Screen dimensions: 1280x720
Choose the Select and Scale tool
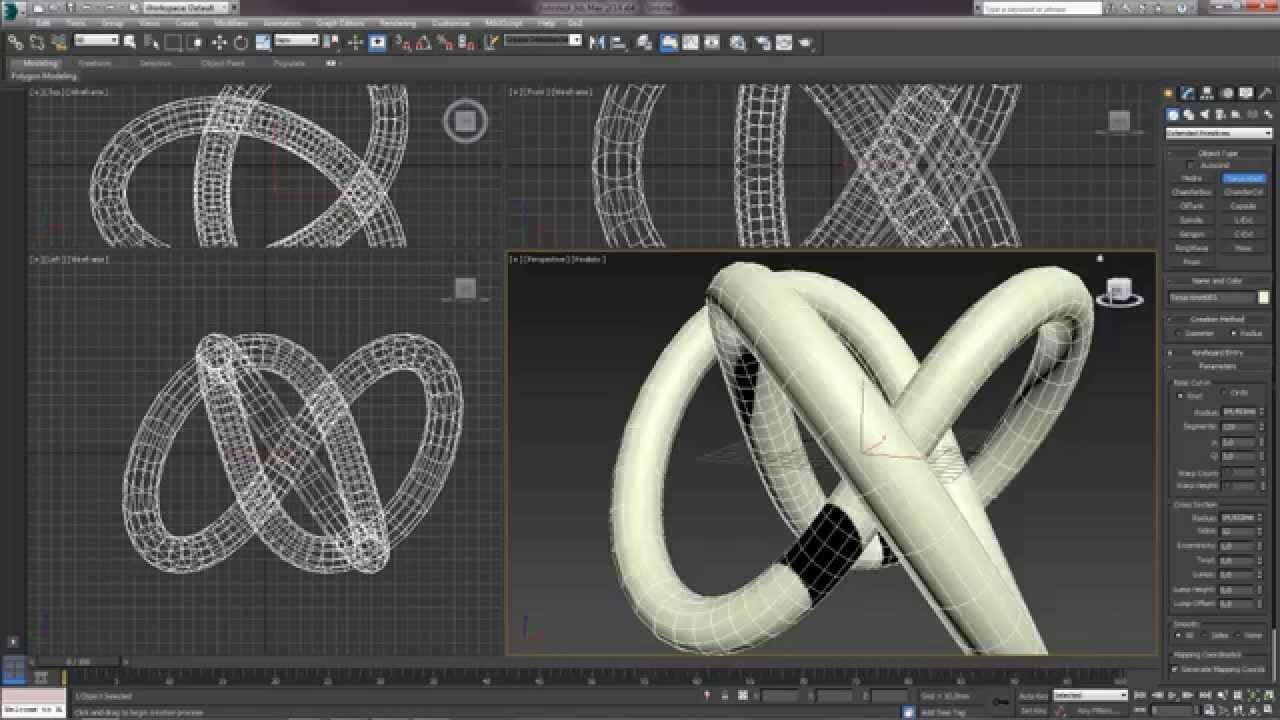point(262,42)
